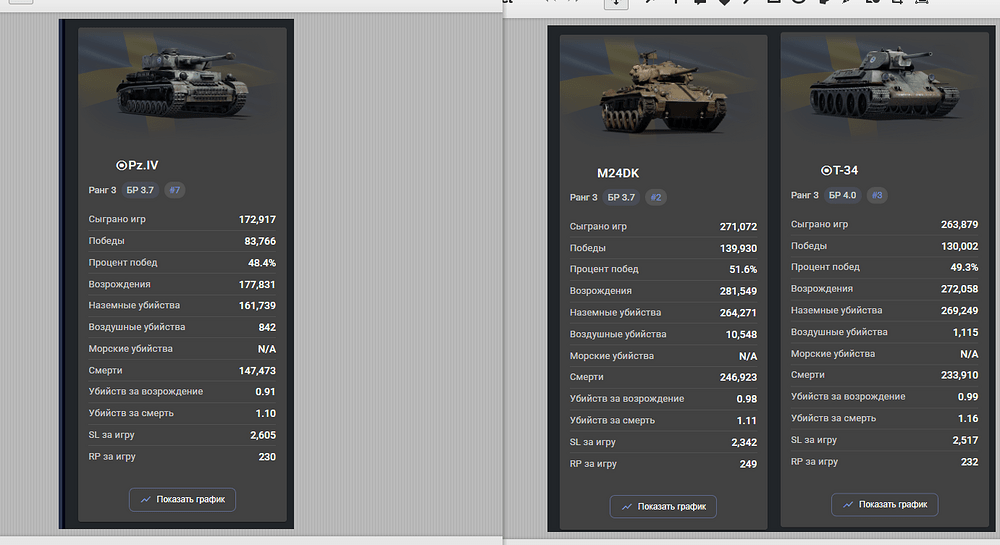
Task: Click the БР 3.7 badge on Pz.IV
Action: click(x=141, y=190)
